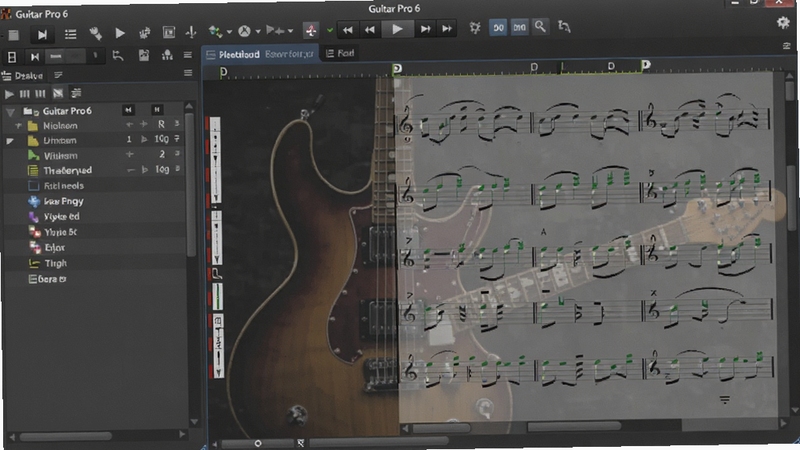Open dropdown arrow beside the flag-plus icon
Image resolution: width=800 pixels, height=450 pixels.
click(290, 31)
